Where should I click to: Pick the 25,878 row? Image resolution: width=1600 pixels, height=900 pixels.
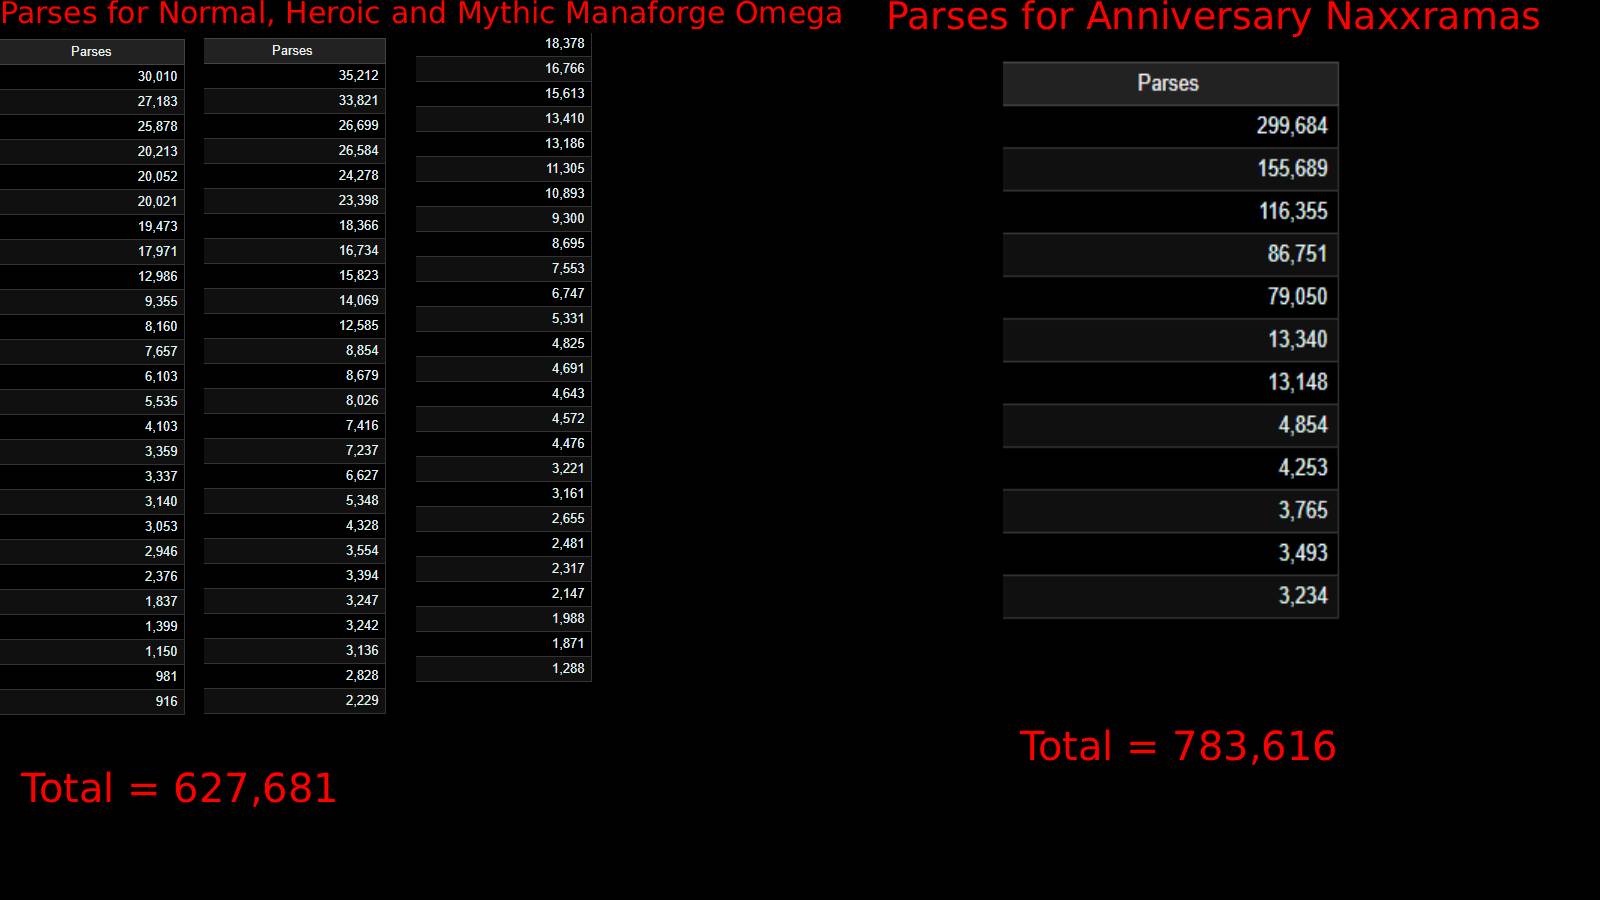coord(92,126)
